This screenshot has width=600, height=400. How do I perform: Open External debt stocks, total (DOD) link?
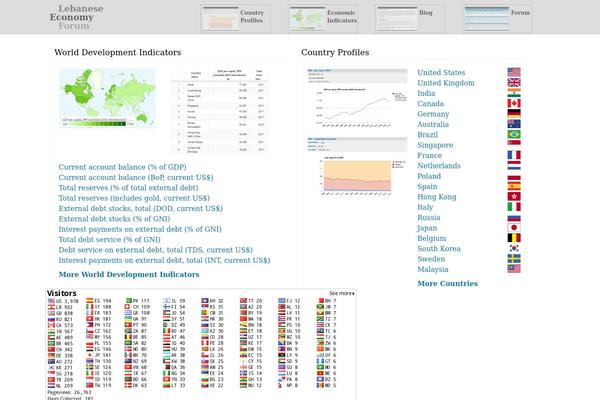coord(140,208)
